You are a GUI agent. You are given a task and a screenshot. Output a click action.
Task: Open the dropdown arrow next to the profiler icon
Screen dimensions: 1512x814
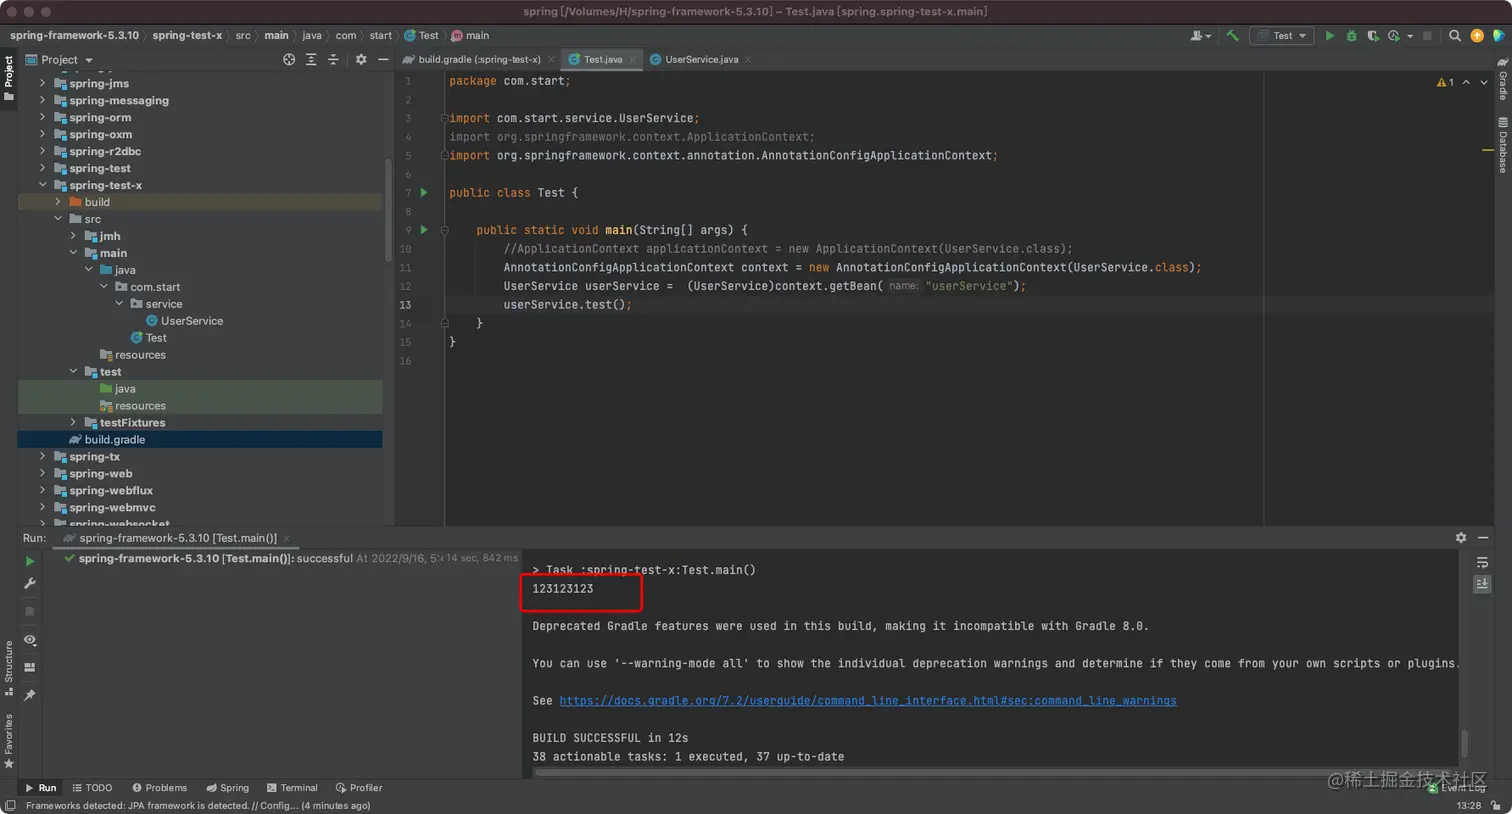1410,36
